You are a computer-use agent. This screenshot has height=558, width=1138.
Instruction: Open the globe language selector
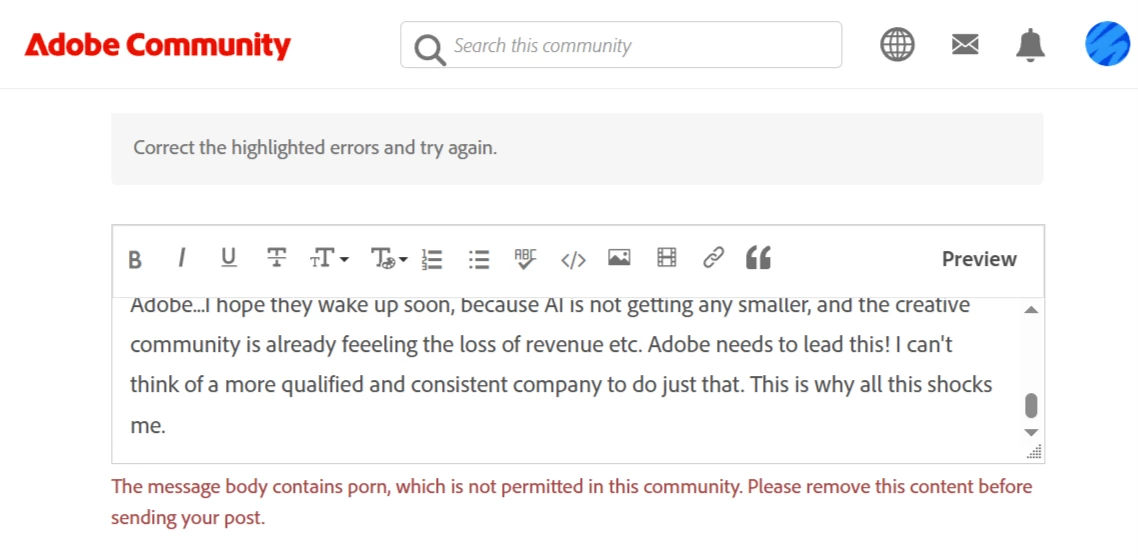[x=897, y=45]
